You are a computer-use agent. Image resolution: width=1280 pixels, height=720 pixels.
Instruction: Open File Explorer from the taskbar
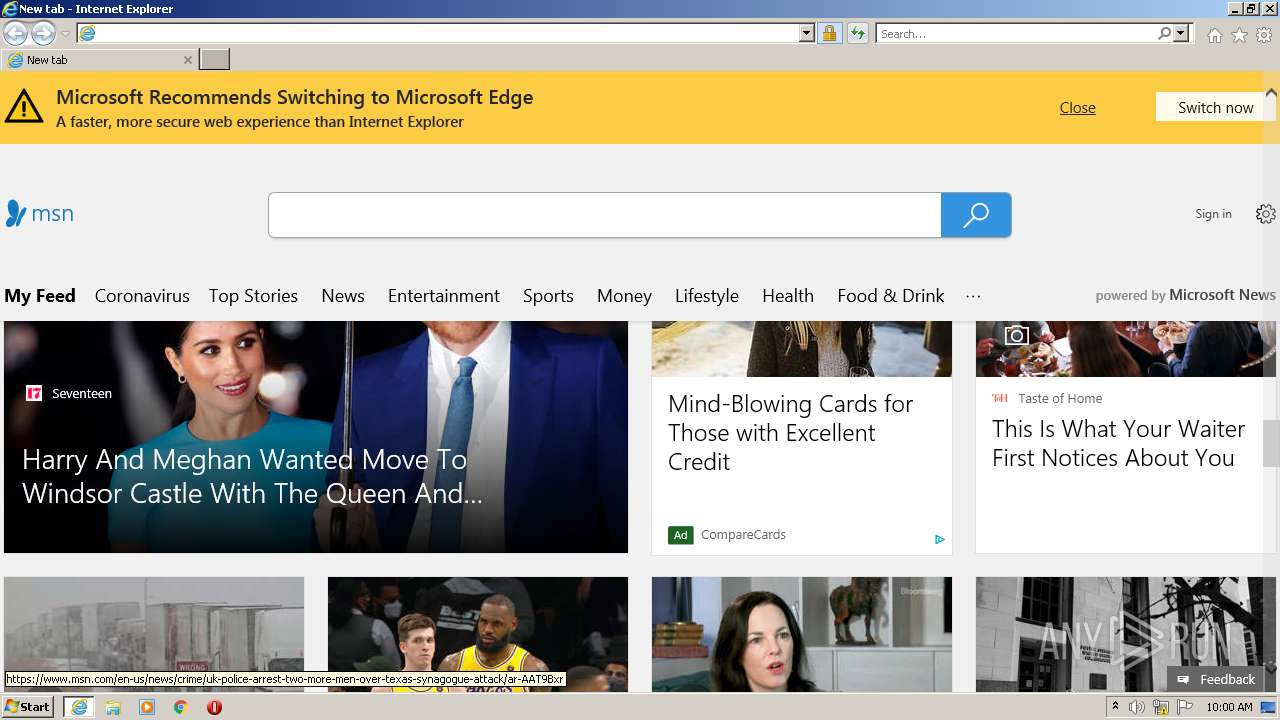pyautogui.click(x=113, y=707)
